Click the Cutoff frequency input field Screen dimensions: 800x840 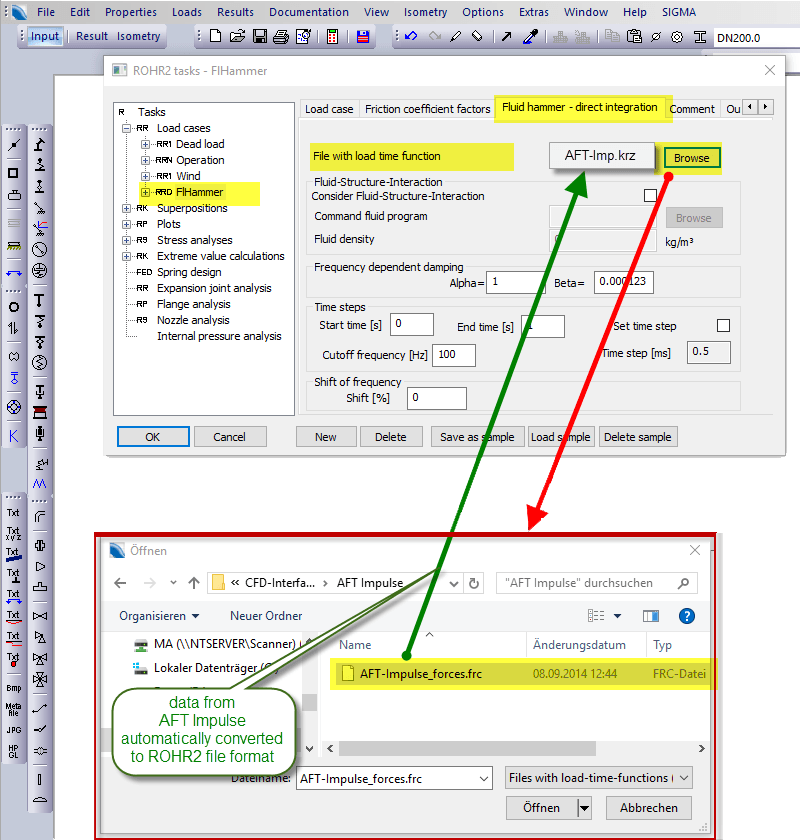pyautogui.click(x=454, y=355)
